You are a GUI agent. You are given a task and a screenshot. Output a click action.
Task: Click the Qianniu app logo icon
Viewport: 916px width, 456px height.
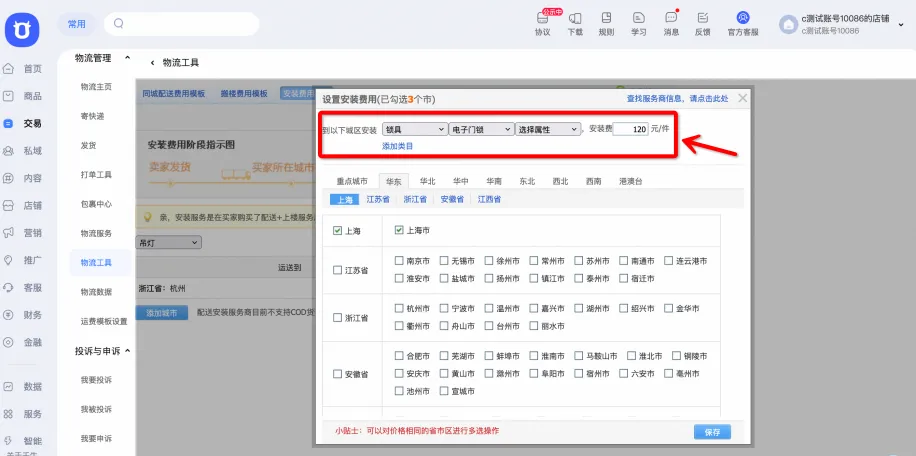pyautogui.click(x=22, y=30)
